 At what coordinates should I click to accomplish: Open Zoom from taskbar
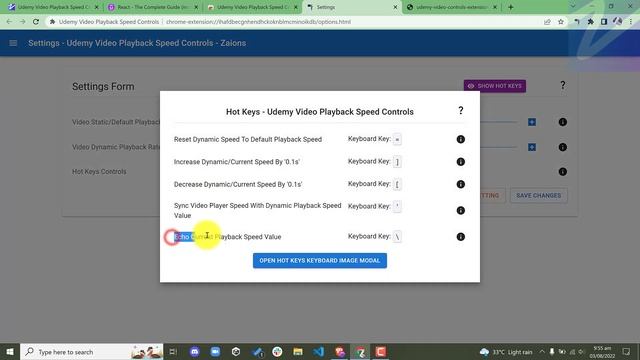click(x=215, y=351)
